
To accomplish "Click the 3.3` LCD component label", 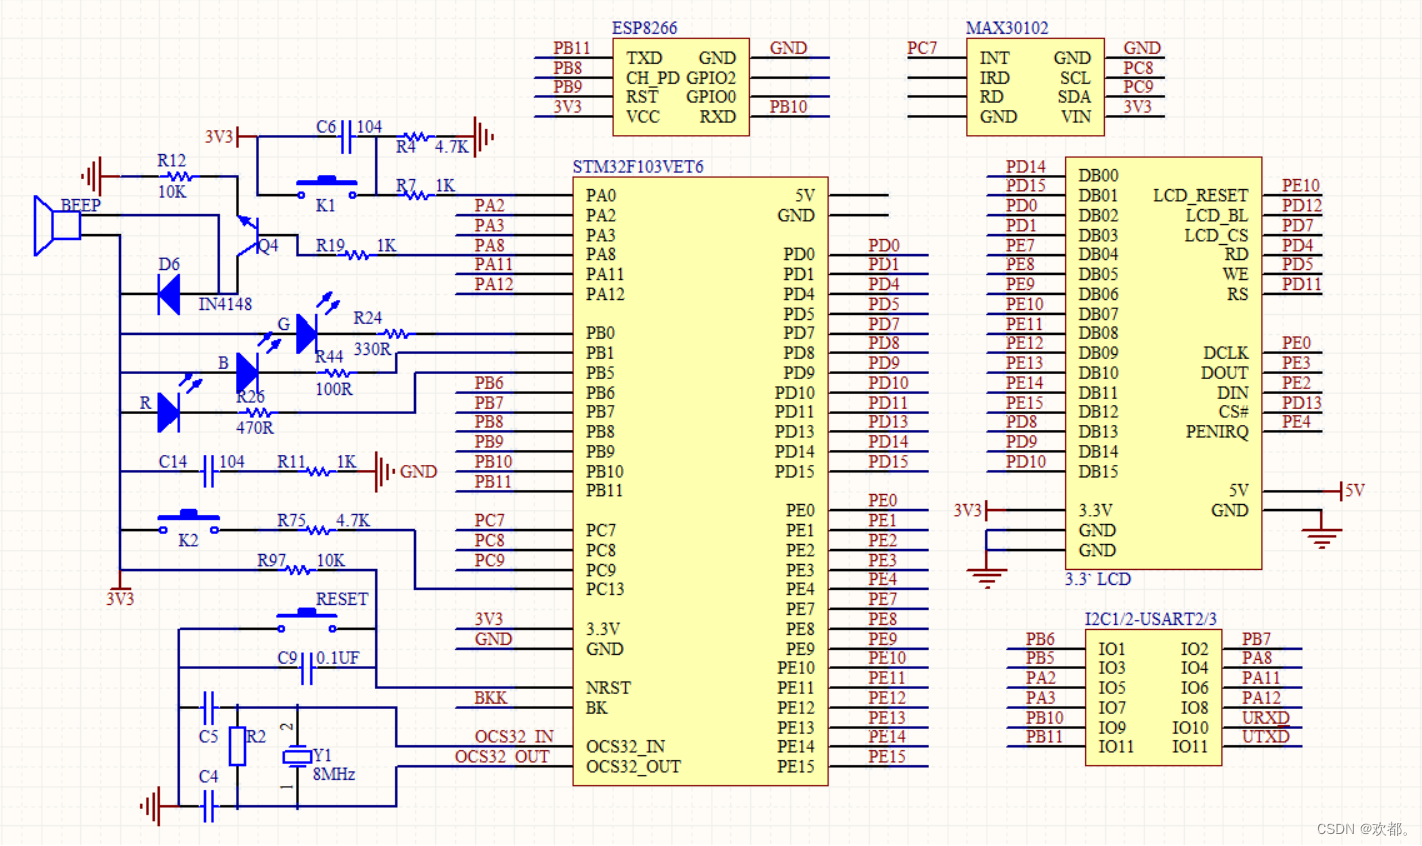I will click(1098, 579).
